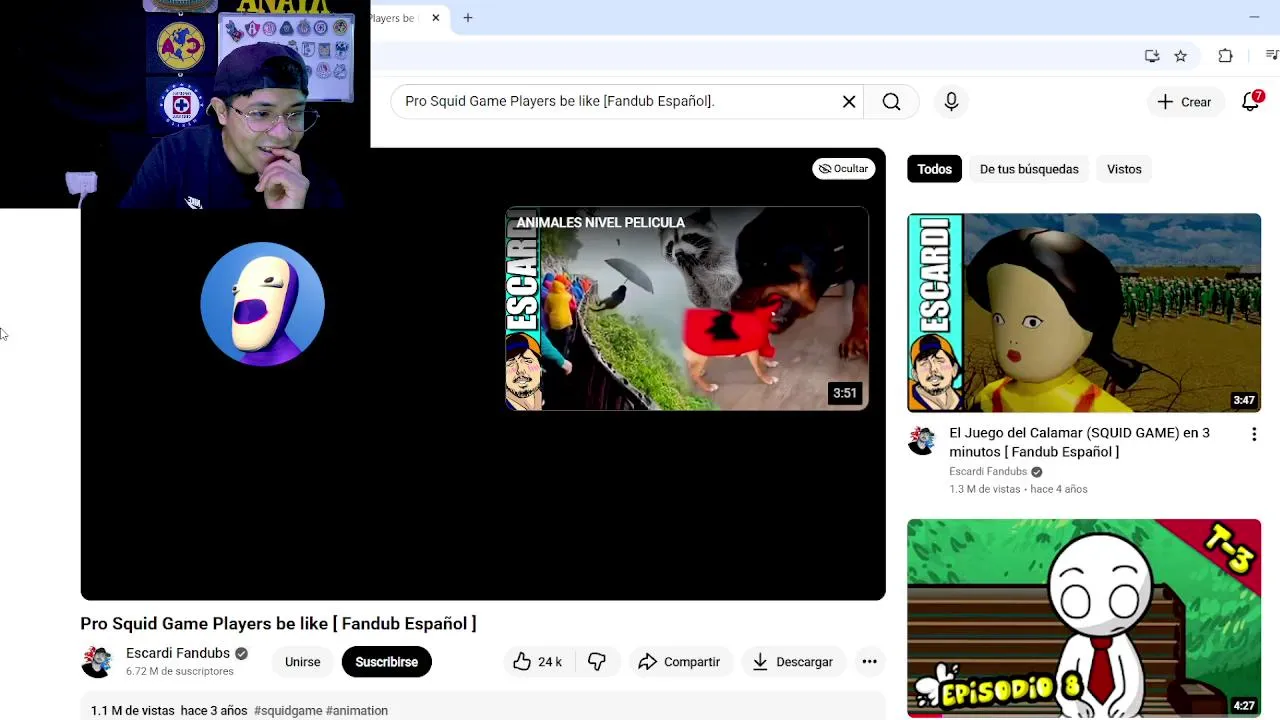Open the Animales Nivel Pelicula suggested video
The width and height of the screenshot is (1280, 720).
tap(687, 309)
